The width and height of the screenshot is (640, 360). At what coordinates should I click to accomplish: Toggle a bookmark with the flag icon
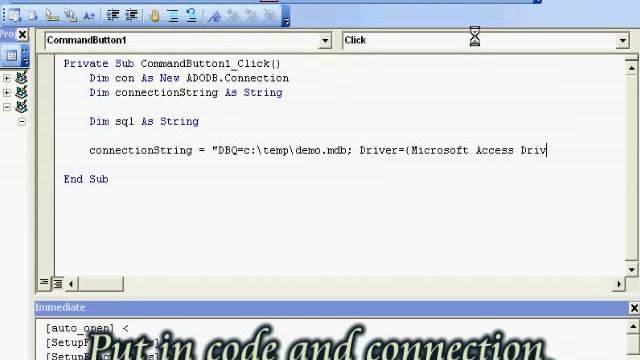pos(214,16)
